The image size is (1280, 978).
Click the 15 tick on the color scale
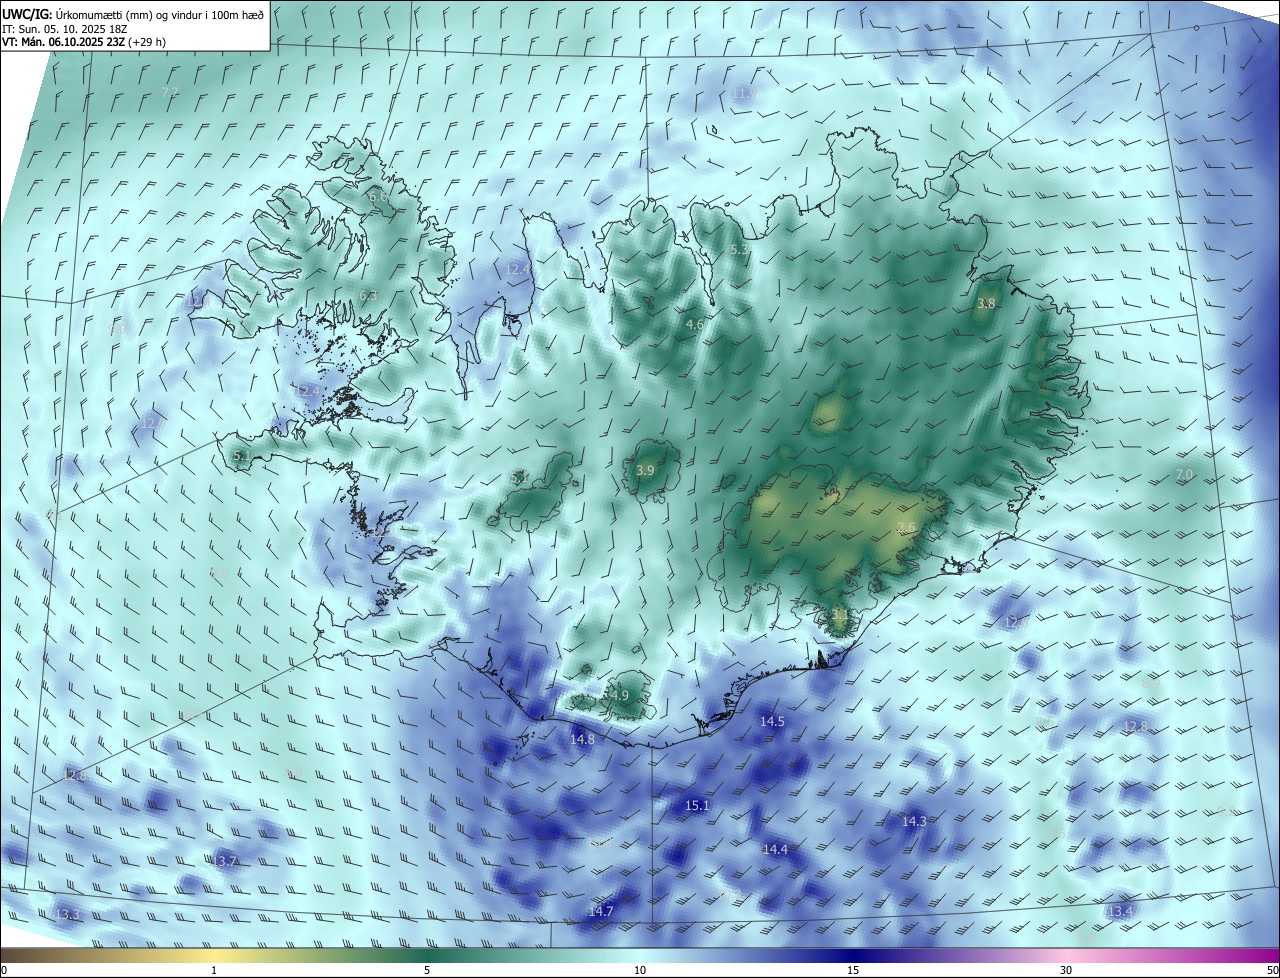tap(853, 970)
